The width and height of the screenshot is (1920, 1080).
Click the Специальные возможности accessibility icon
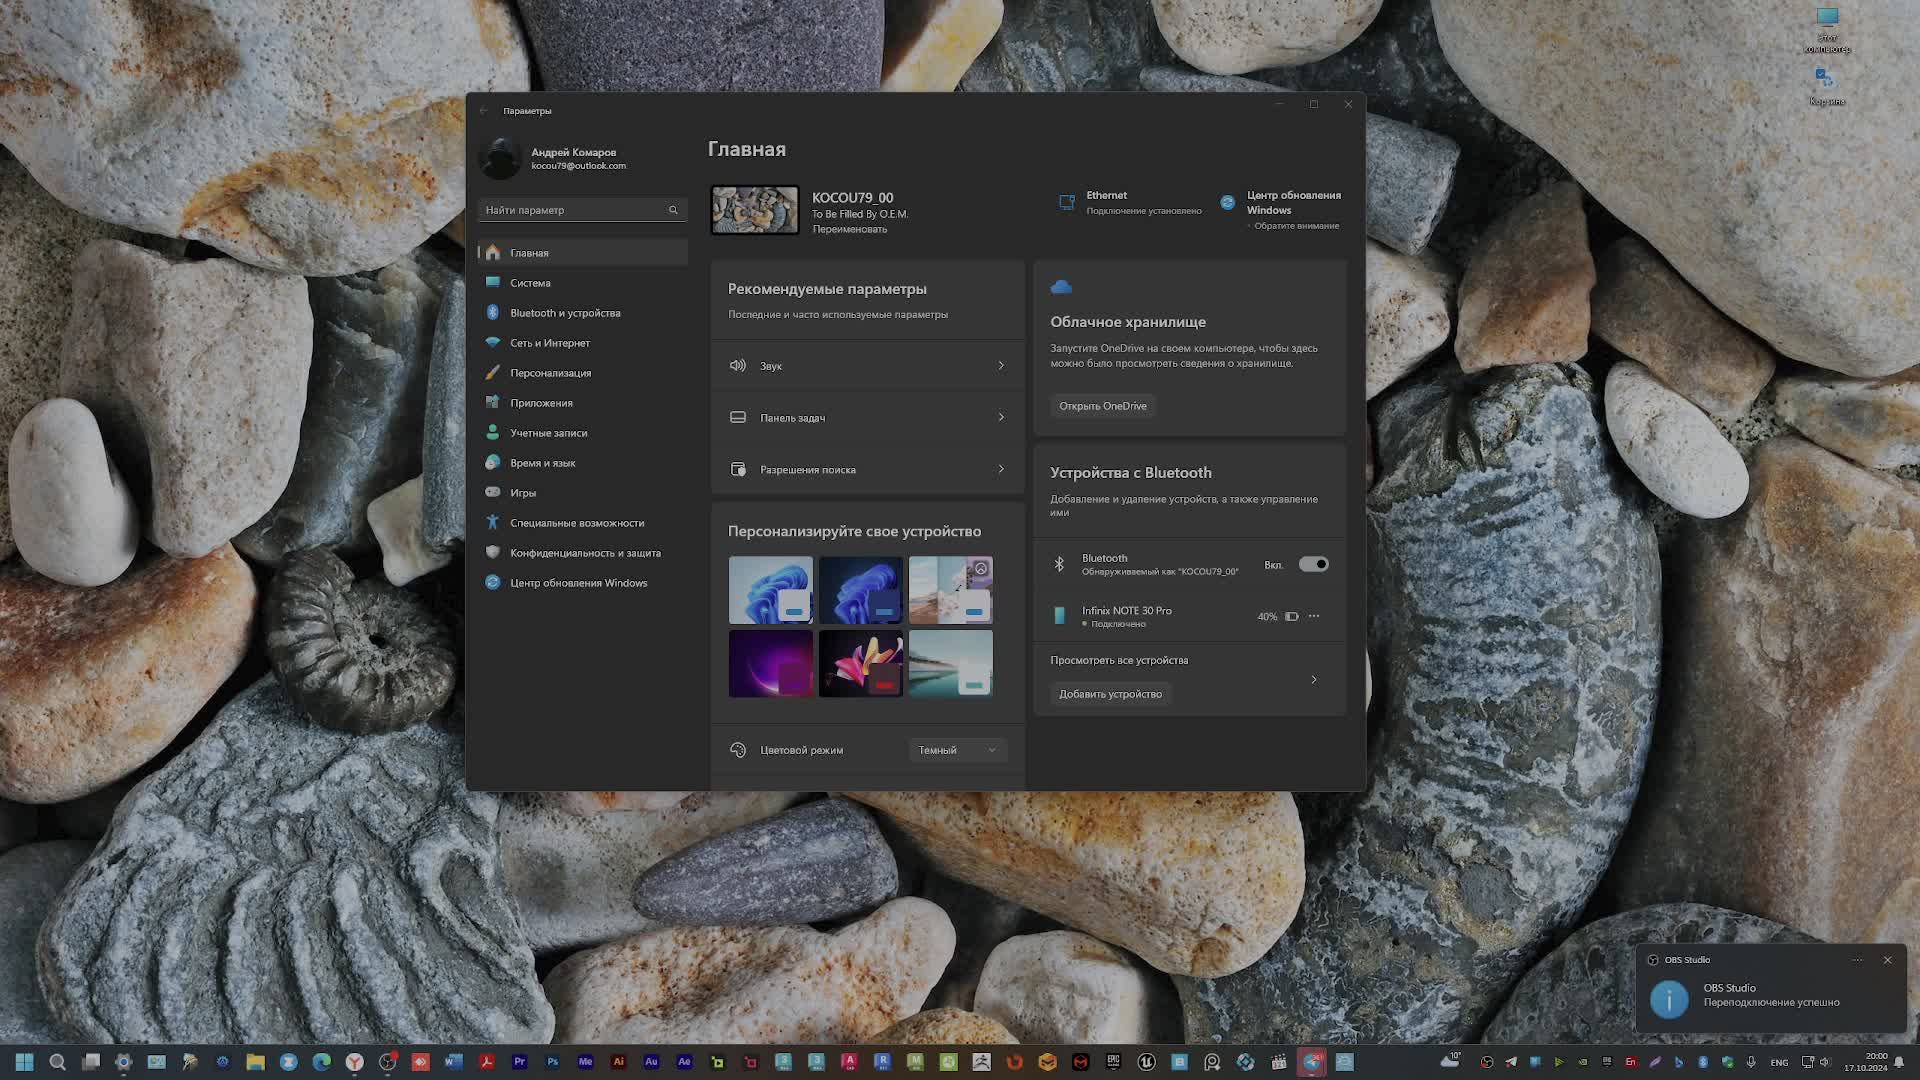click(x=492, y=522)
